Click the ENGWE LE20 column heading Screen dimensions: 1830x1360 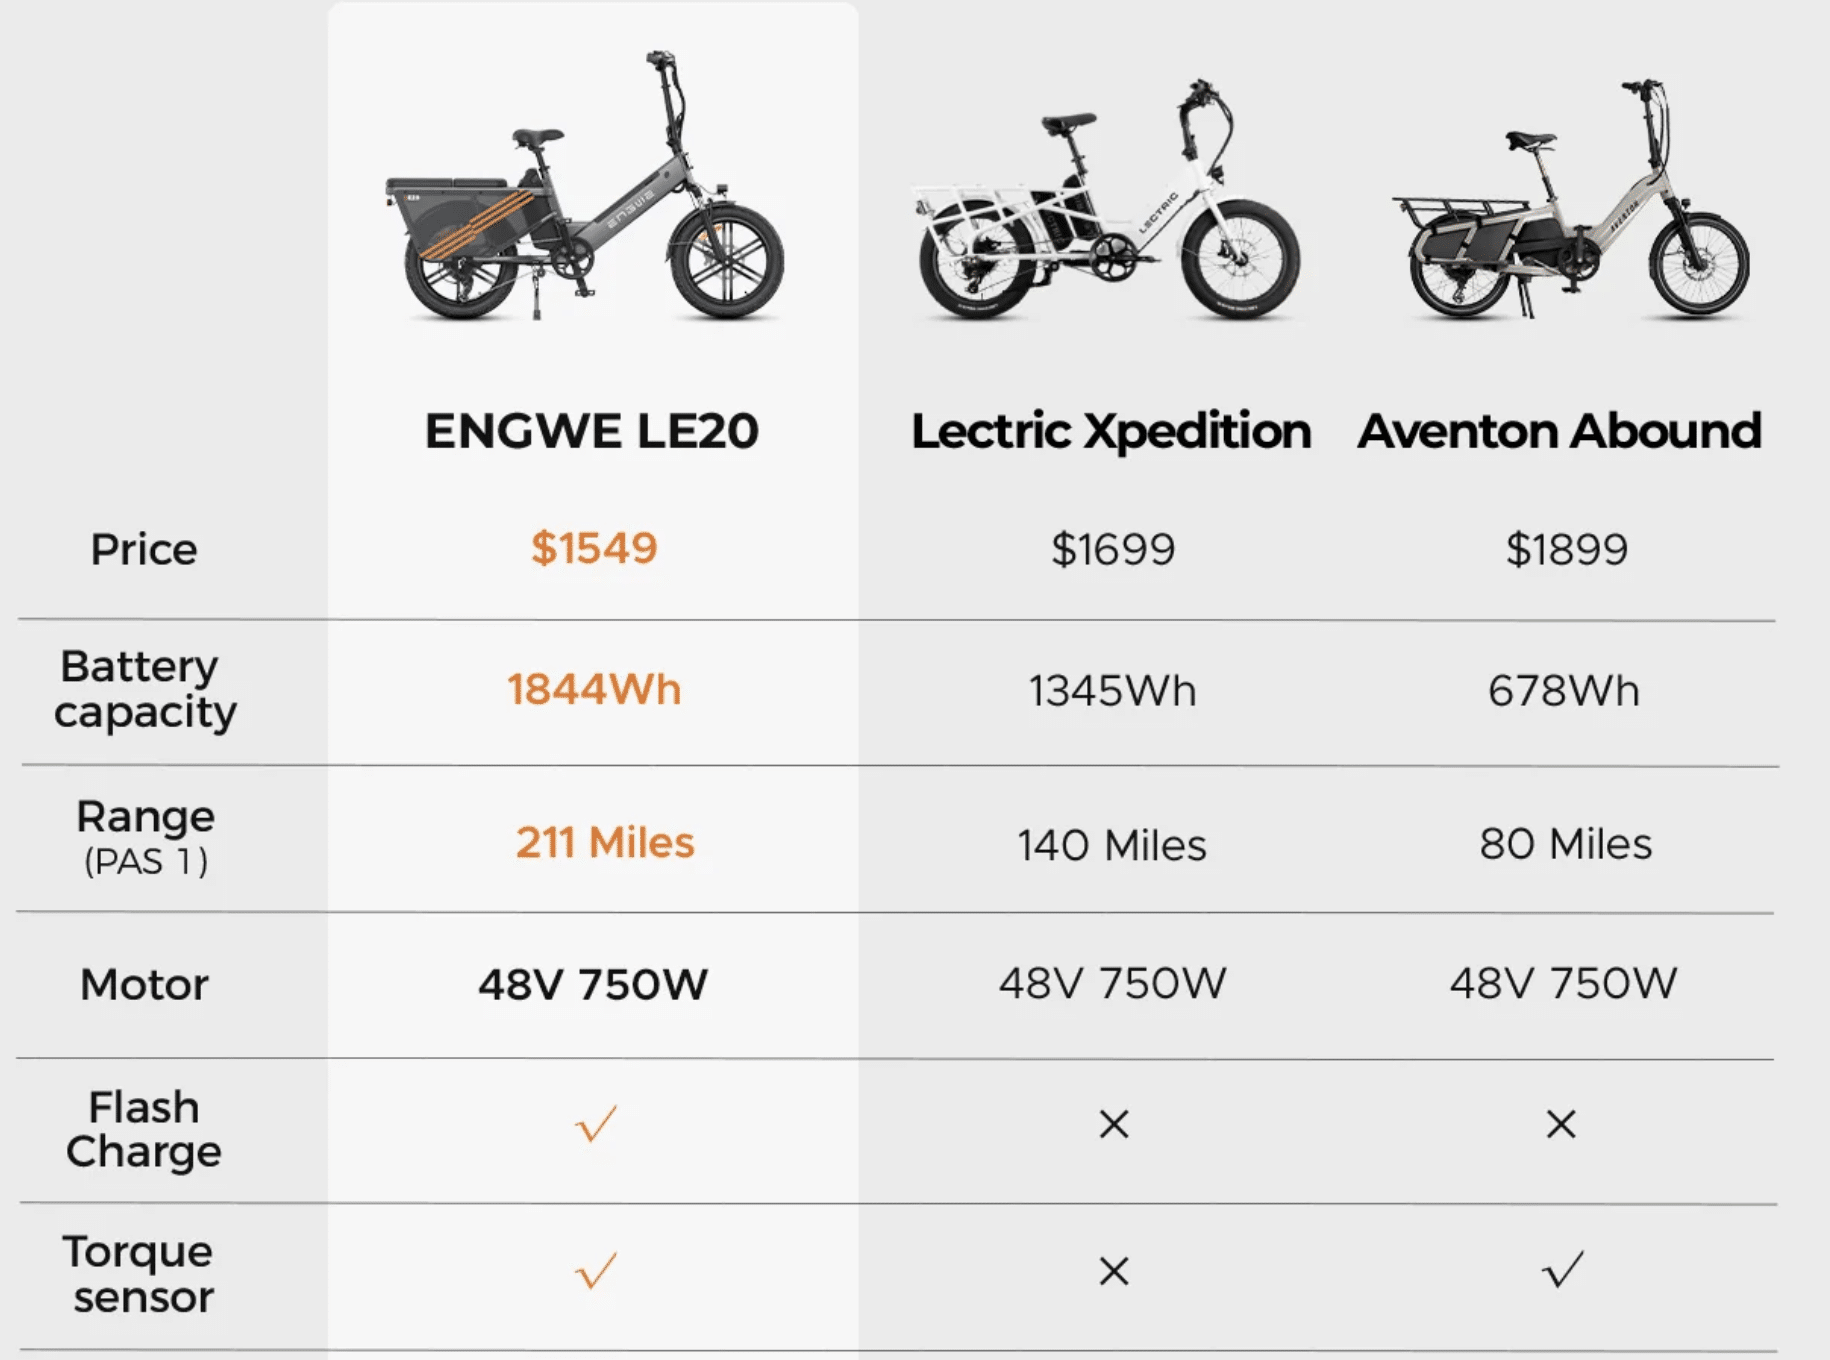(592, 431)
